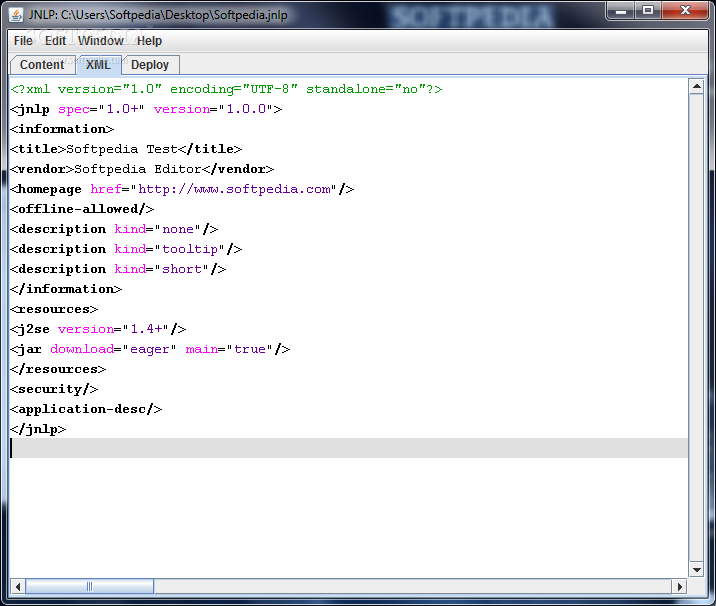Click the <offline-allowed/> line

pos(82,209)
